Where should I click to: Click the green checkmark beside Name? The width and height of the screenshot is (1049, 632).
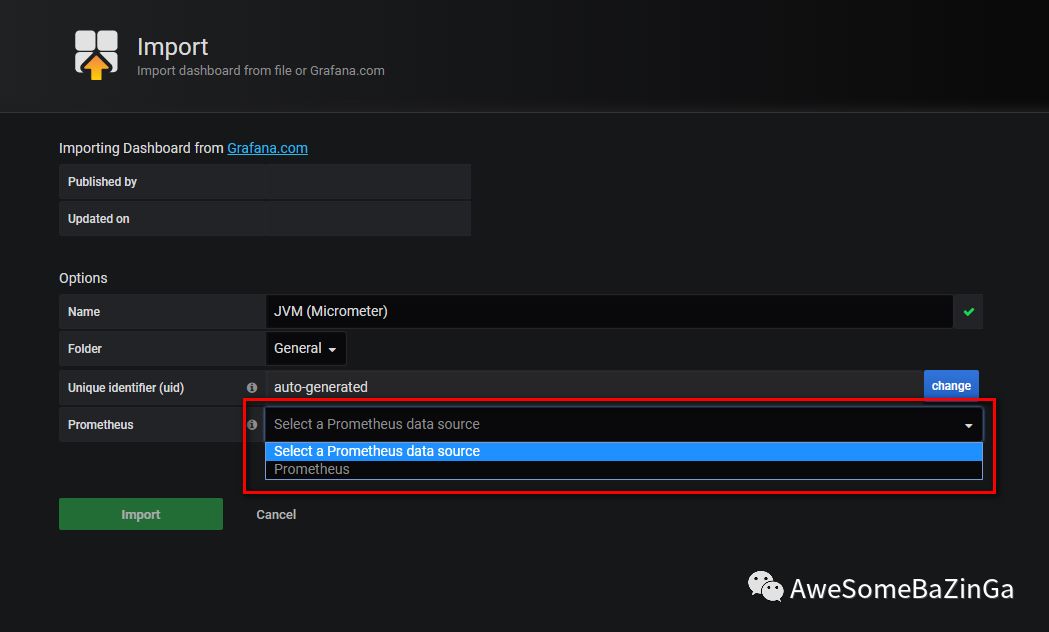(968, 312)
